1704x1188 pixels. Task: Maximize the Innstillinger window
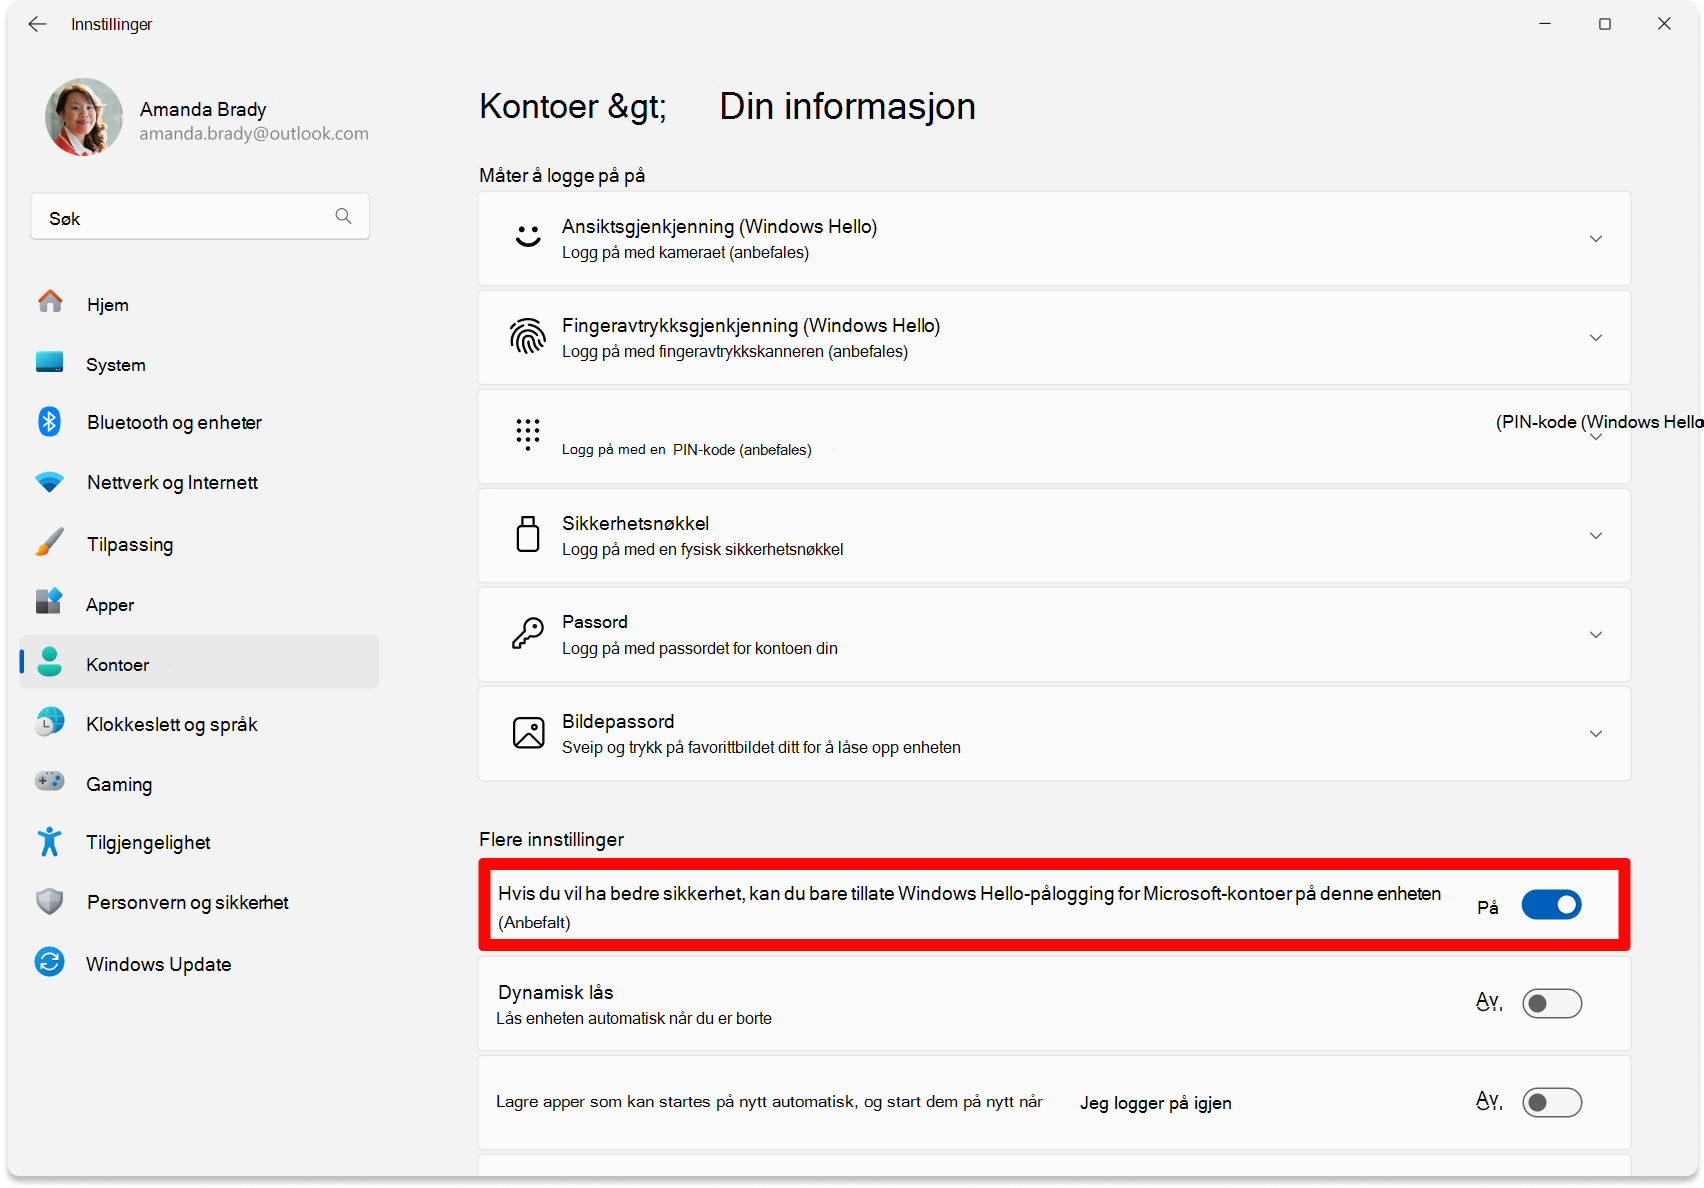click(1605, 24)
